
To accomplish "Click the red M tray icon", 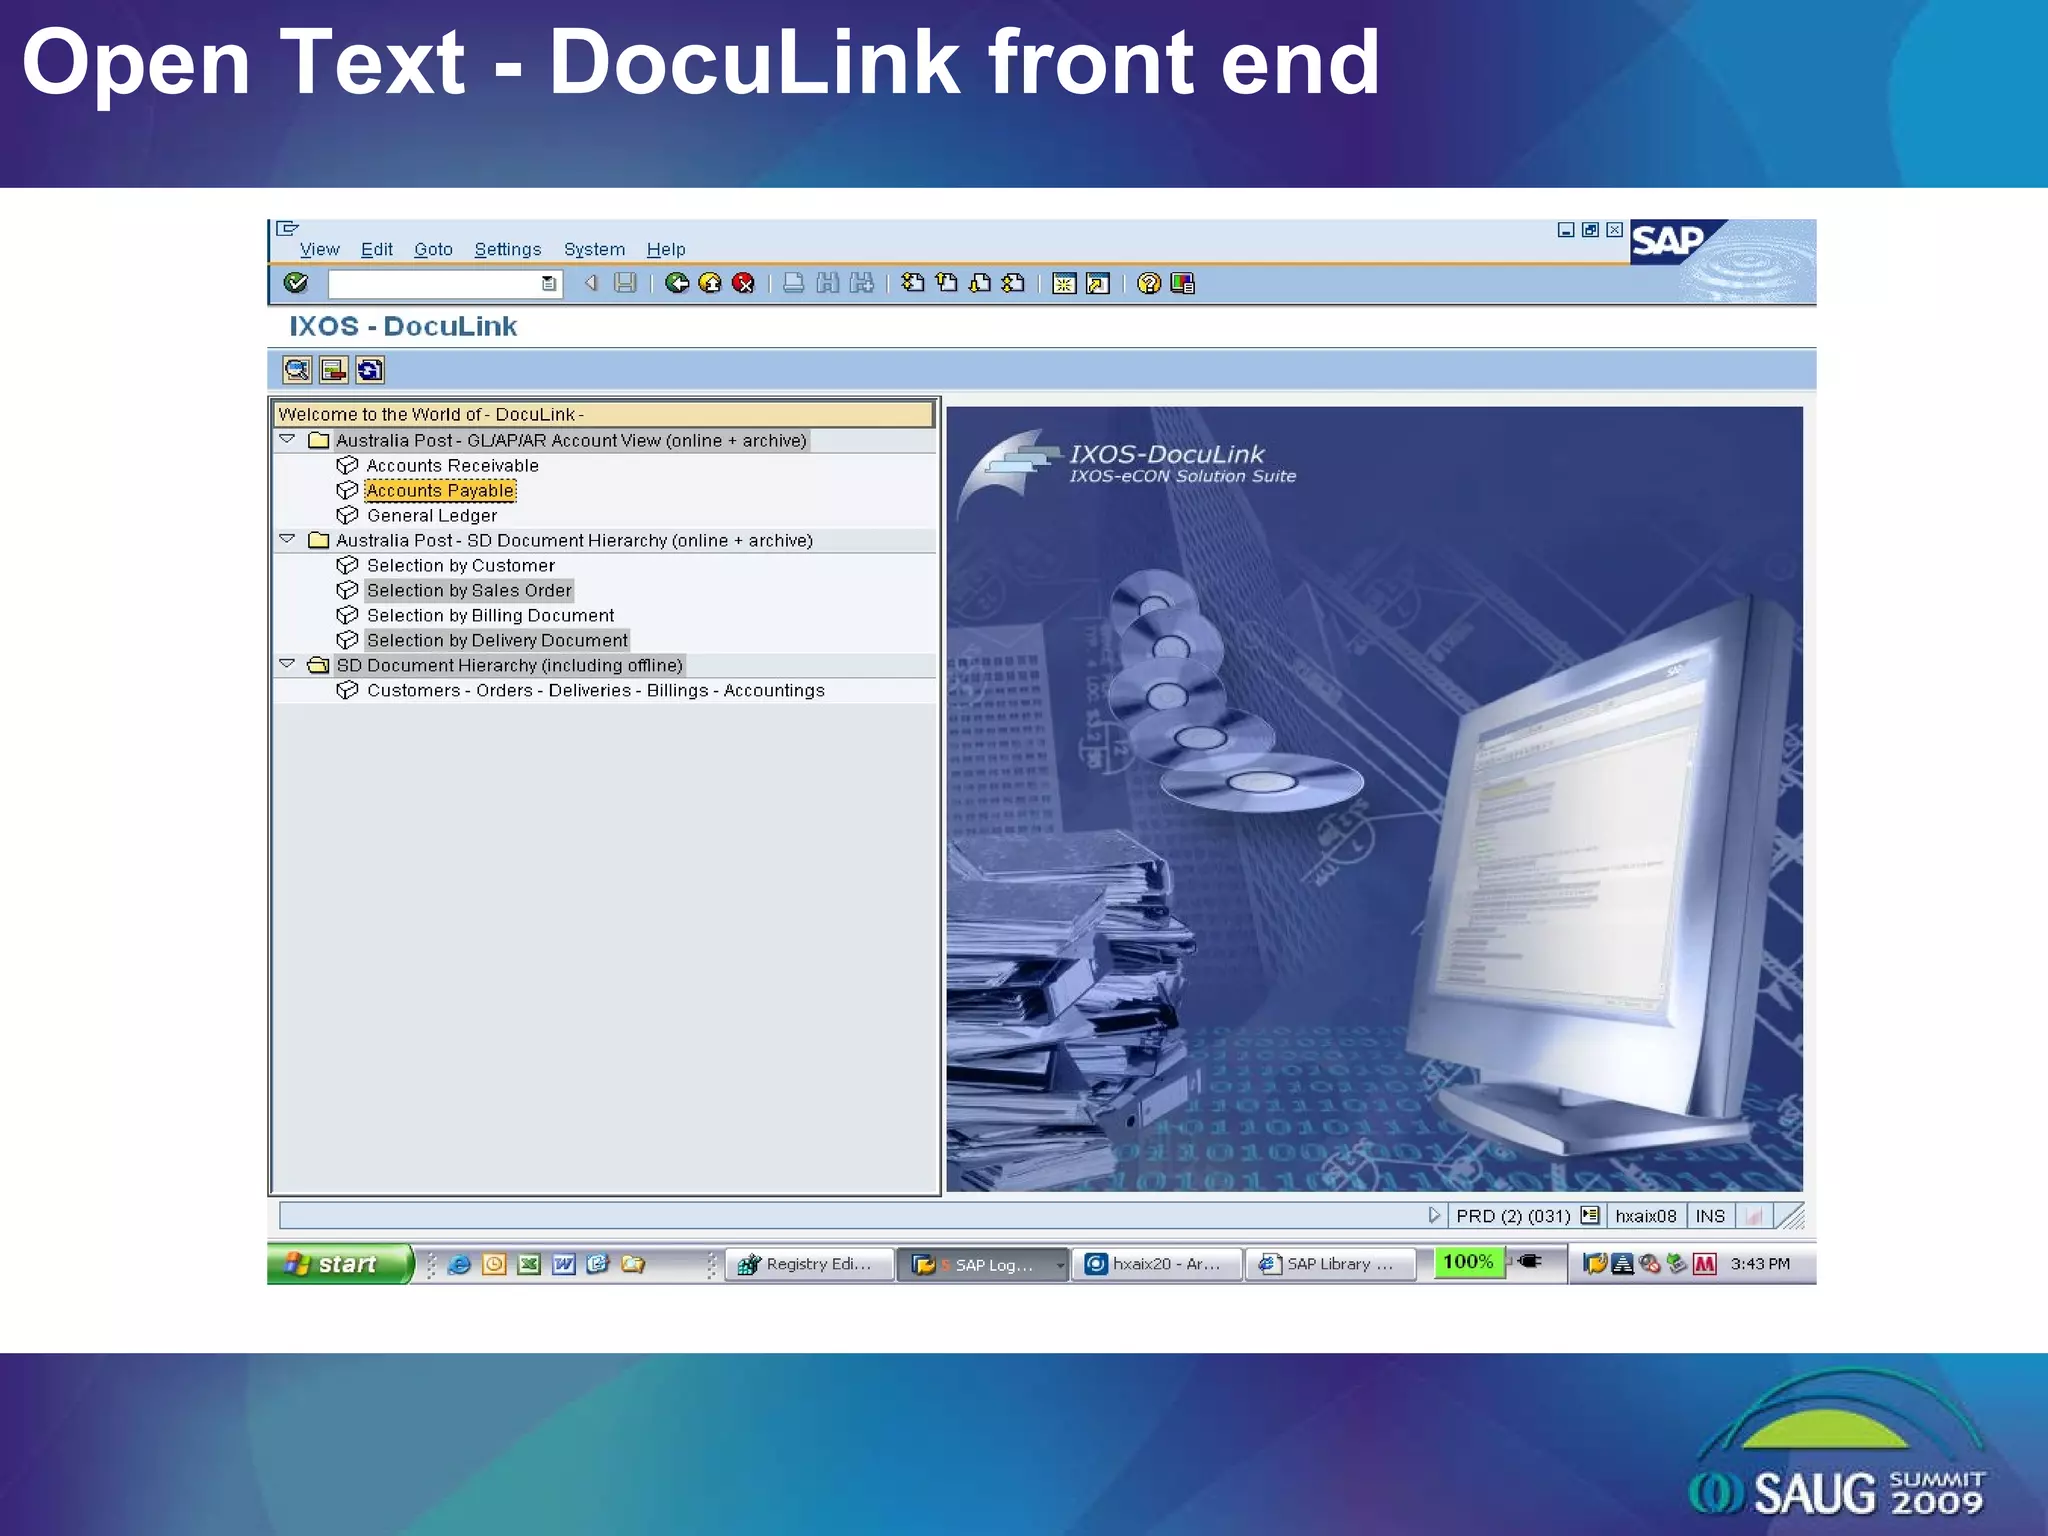I will 1705,1264.
